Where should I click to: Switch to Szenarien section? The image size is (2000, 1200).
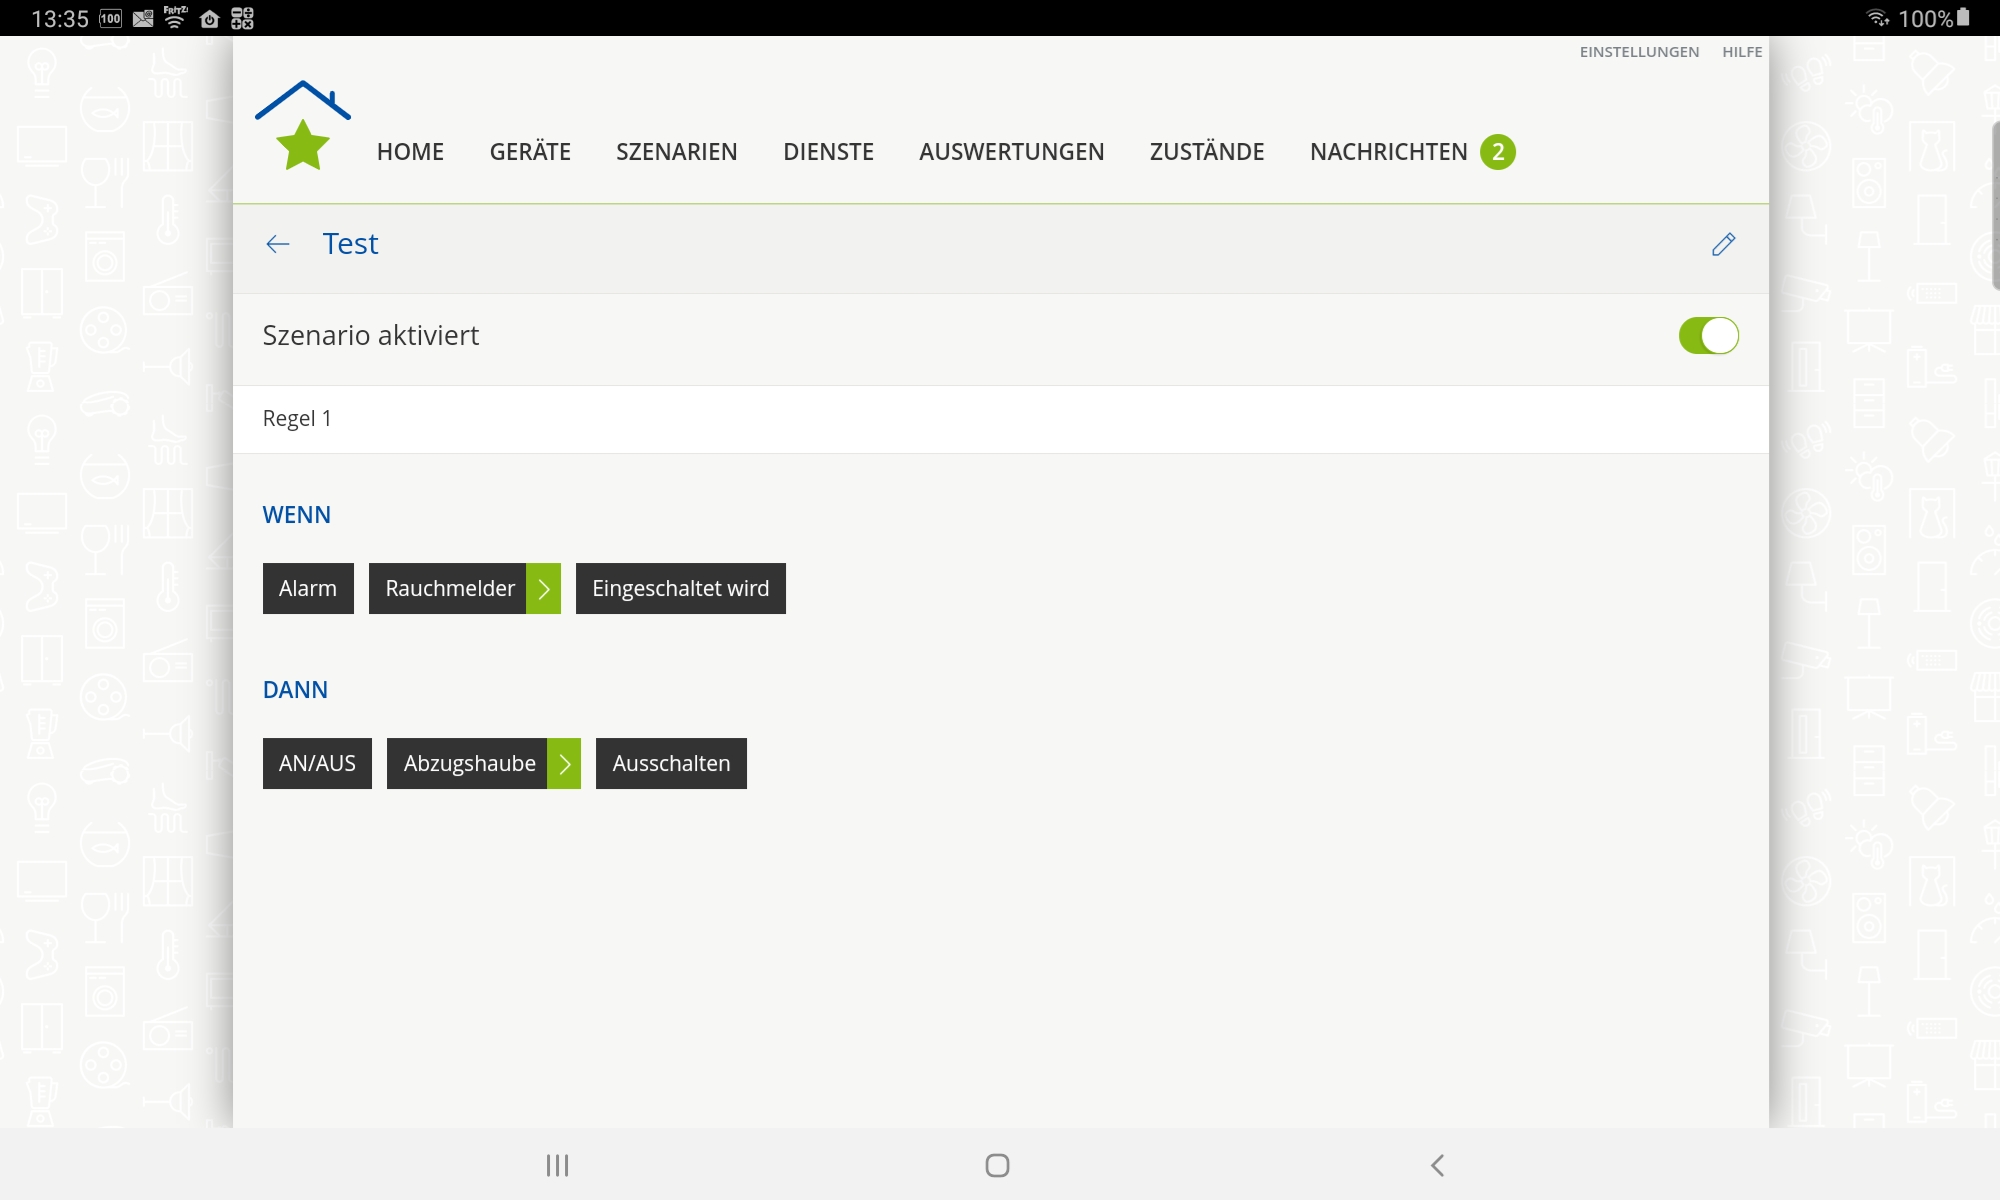click(x=677, y=152)
